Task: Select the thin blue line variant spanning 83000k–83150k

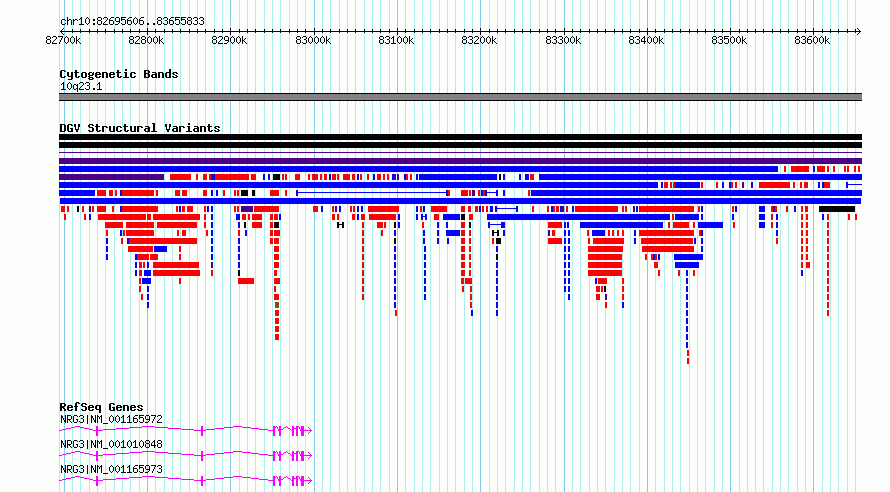Action: 372,194
